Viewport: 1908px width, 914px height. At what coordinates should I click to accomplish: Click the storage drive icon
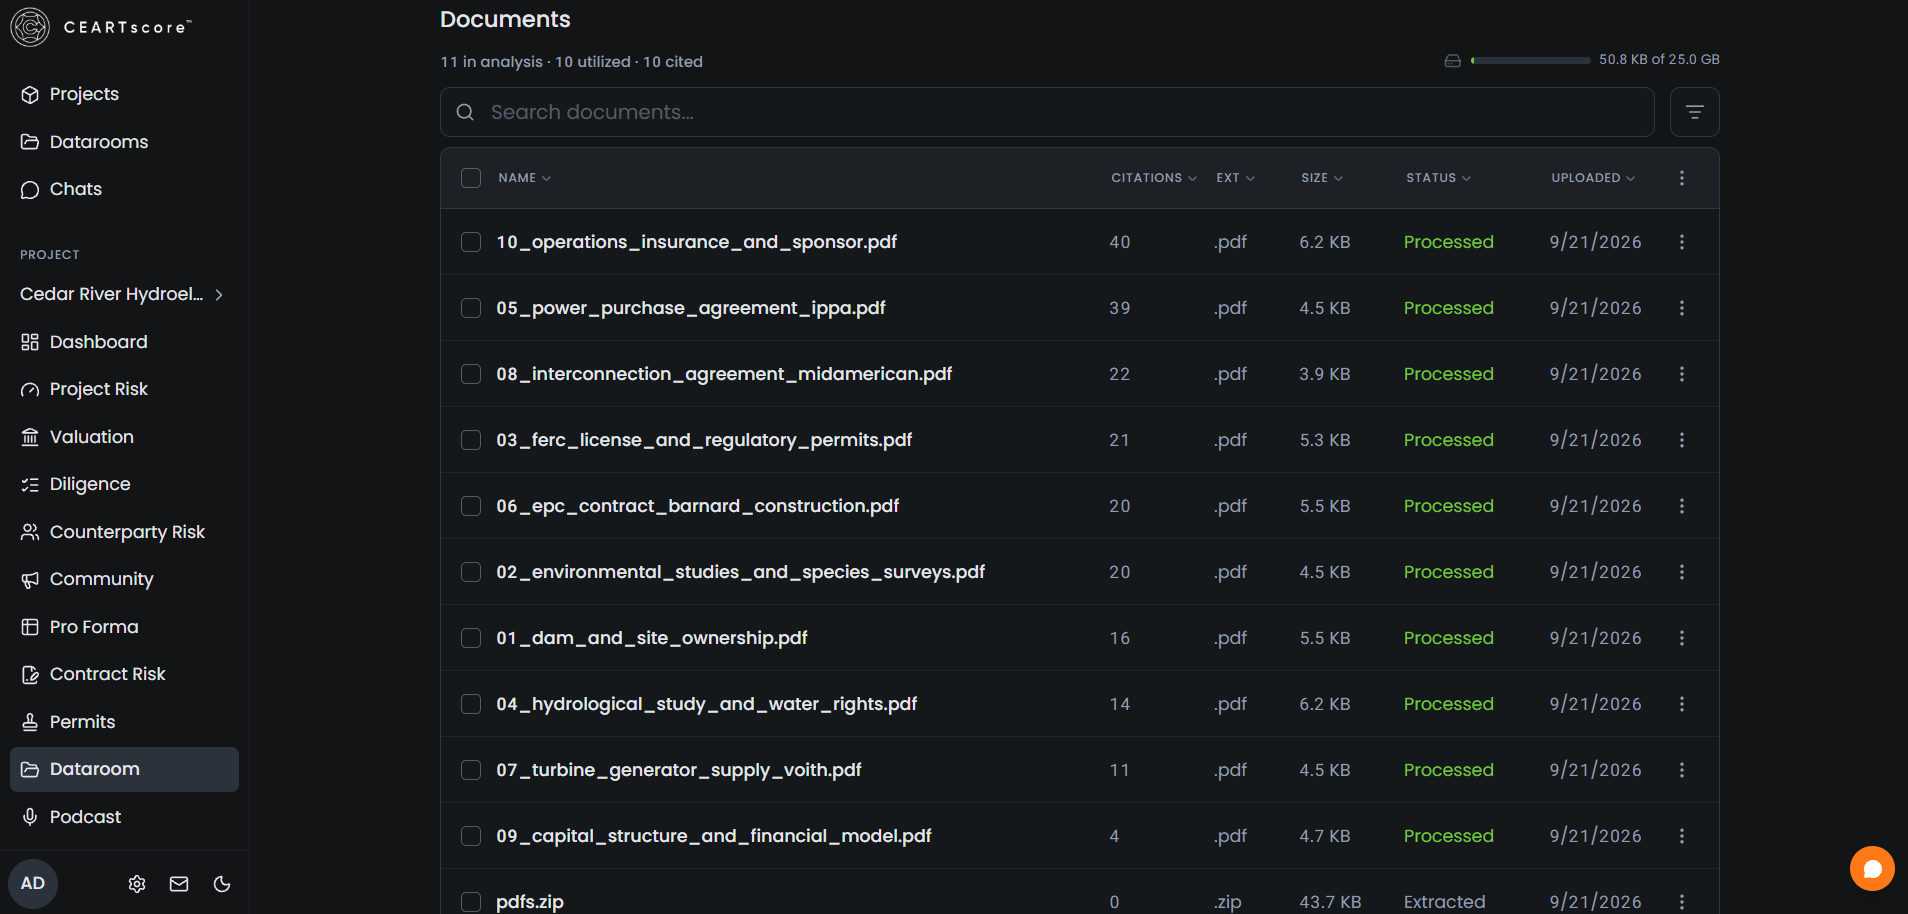1452,60
